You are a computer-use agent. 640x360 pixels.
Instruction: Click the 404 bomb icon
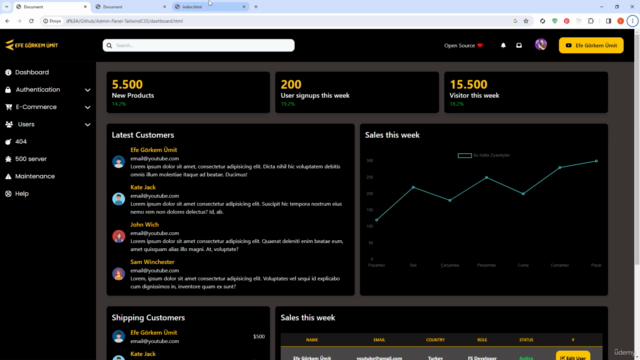[8, 142]
